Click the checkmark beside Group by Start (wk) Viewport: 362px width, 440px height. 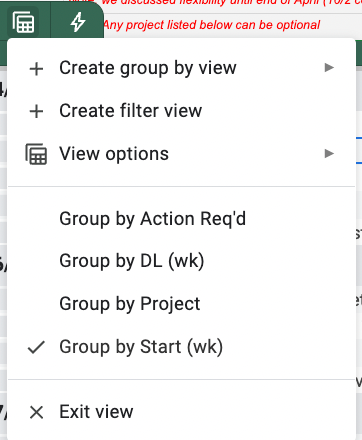[x=36, y=347]
